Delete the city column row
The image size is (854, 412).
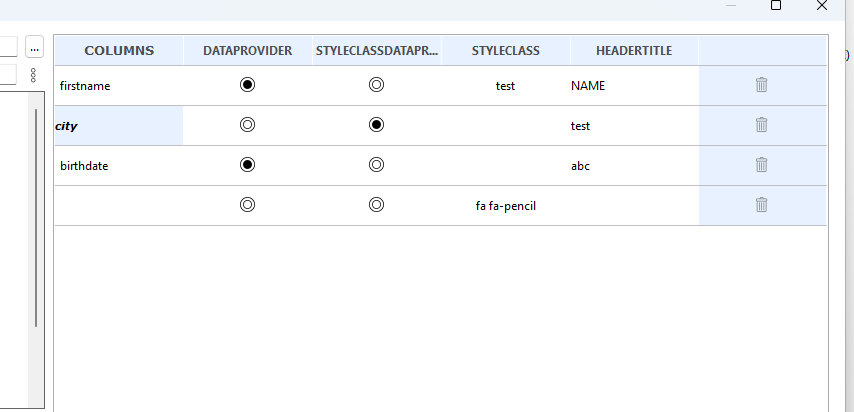click(x=761, y=125)
